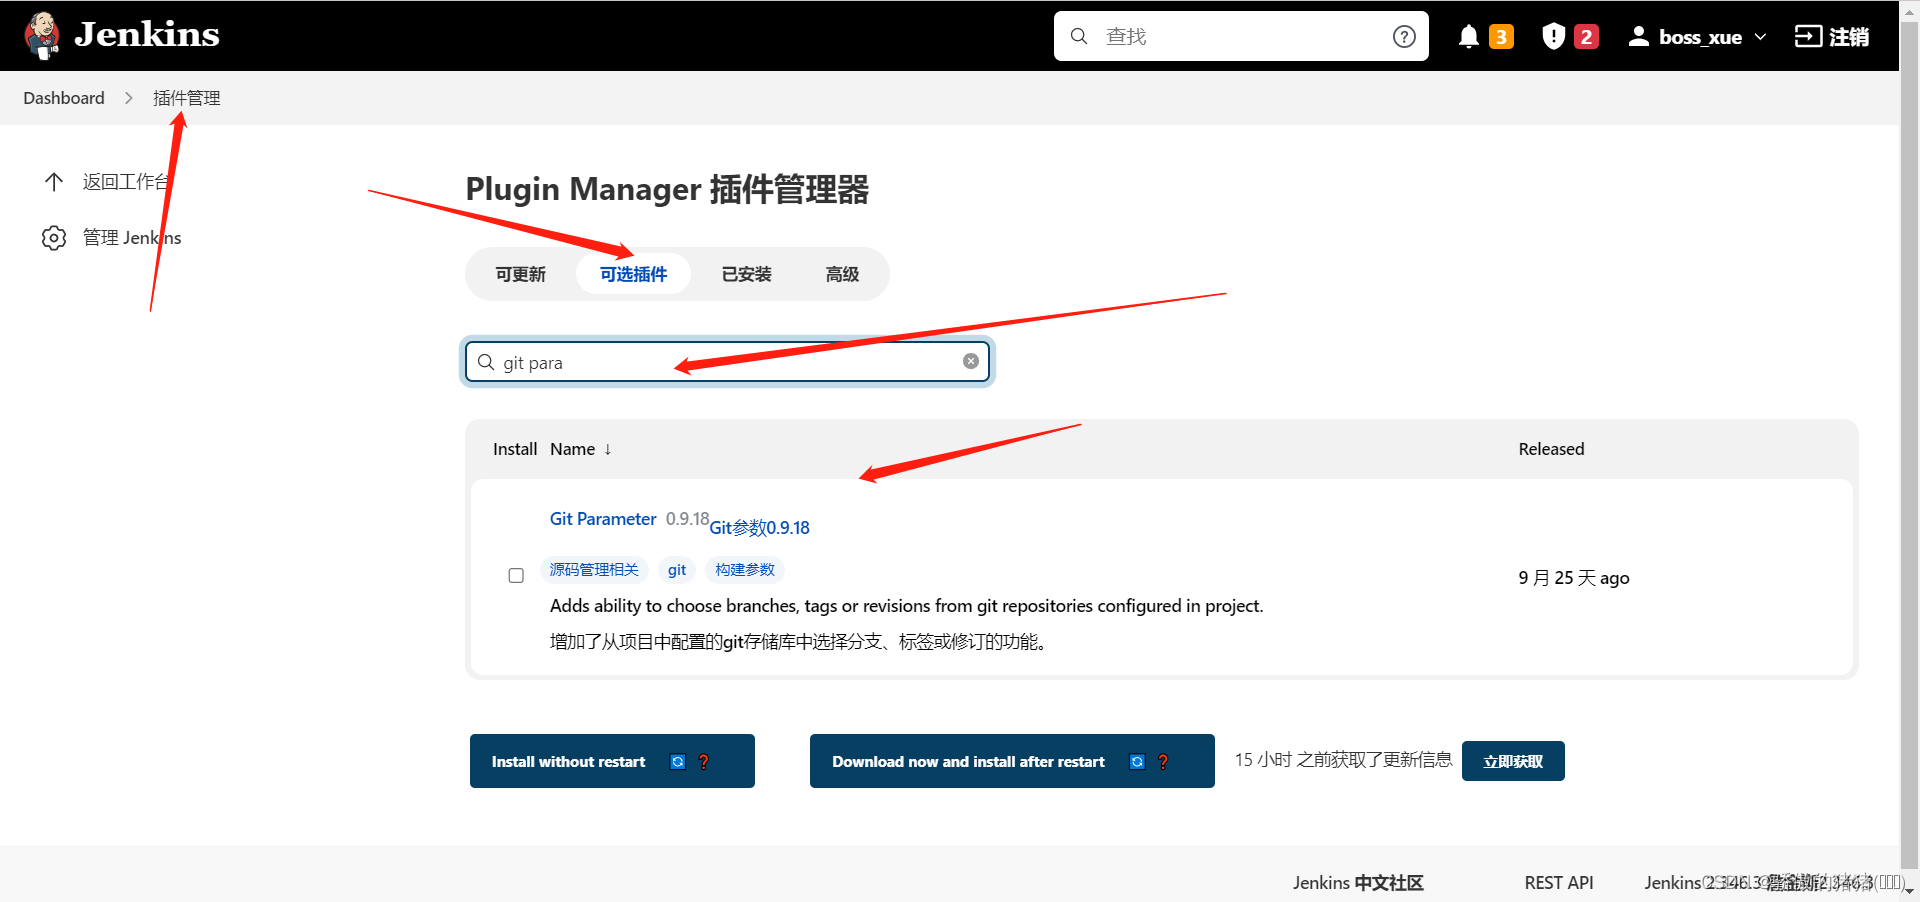Open 管理 Jenkins sidebar link
Screen dimensions: 1920x902
pos(132,238)
